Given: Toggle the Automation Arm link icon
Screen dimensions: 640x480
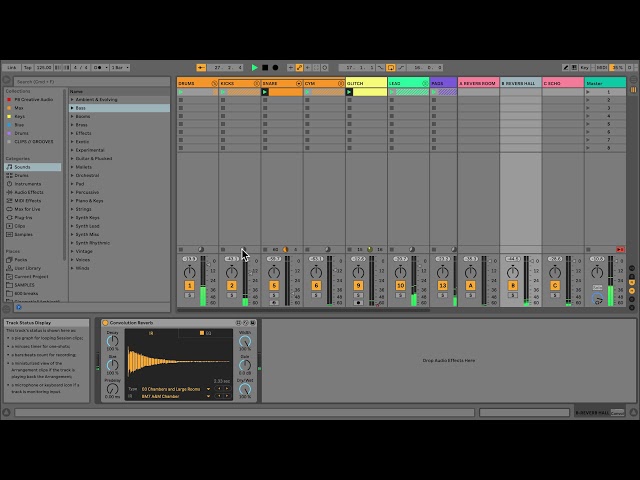Looking at the screenshot, I should [299, 67].
